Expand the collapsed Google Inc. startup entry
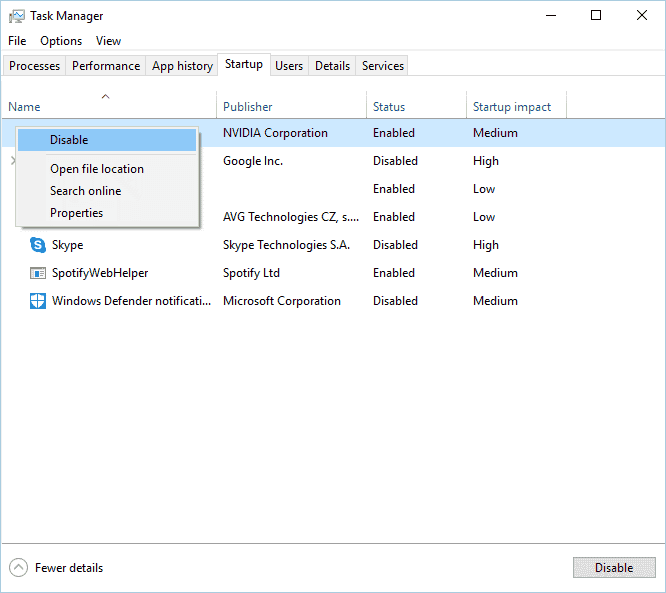The width and height of the screenshot is (666, 593). pyautogui.click(x=12, y=161)
